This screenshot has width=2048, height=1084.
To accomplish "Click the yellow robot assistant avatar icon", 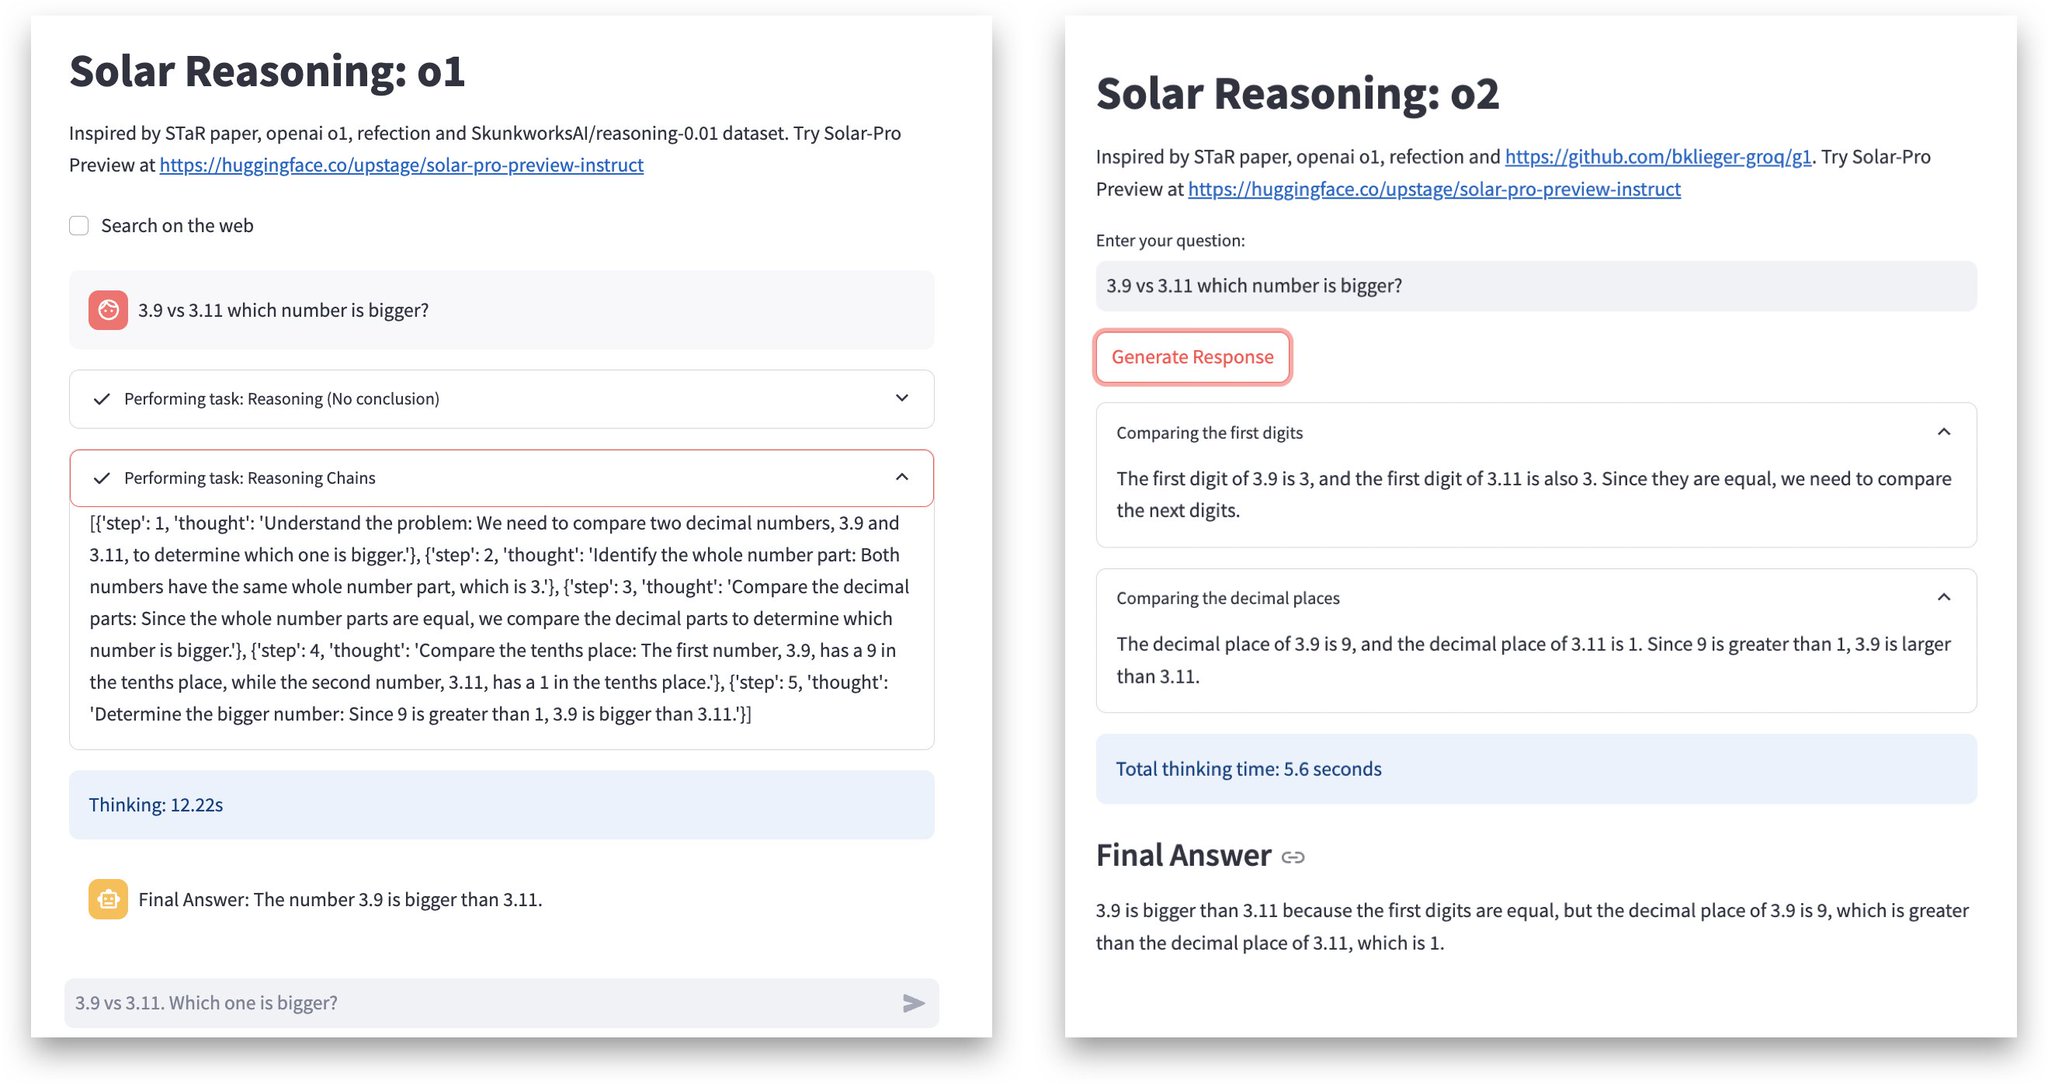I will [108, 899].
